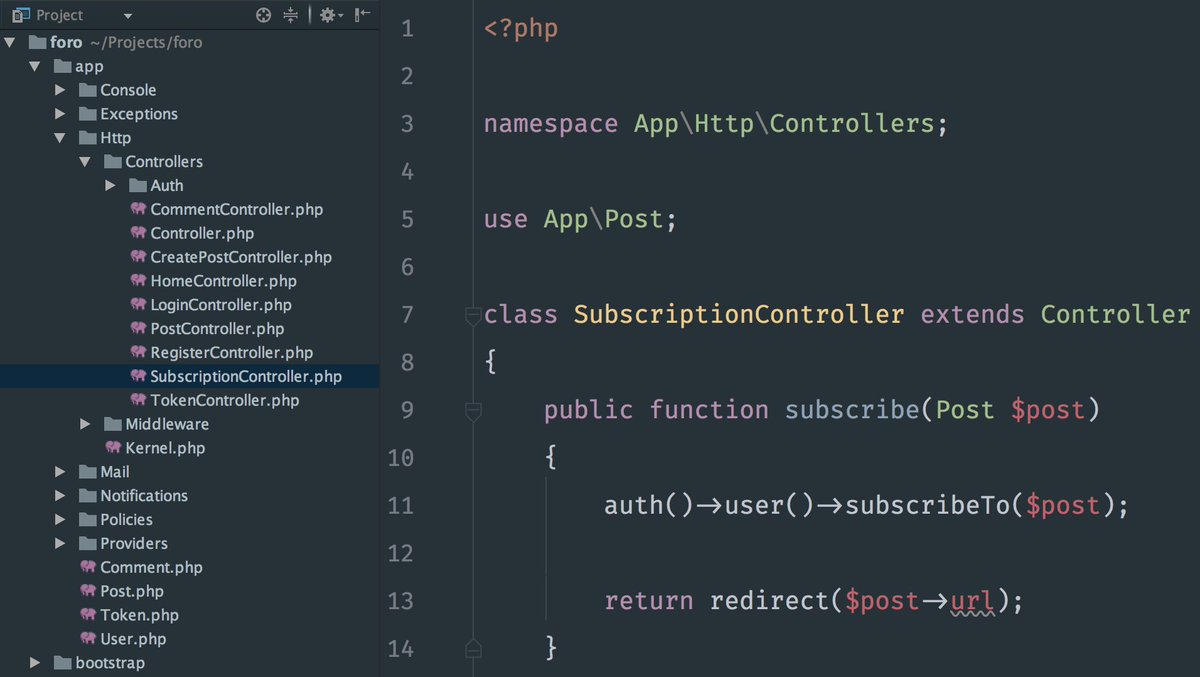Click the Token.php file icon
This screenshot has height=677, width=1200.
(88, 615)
